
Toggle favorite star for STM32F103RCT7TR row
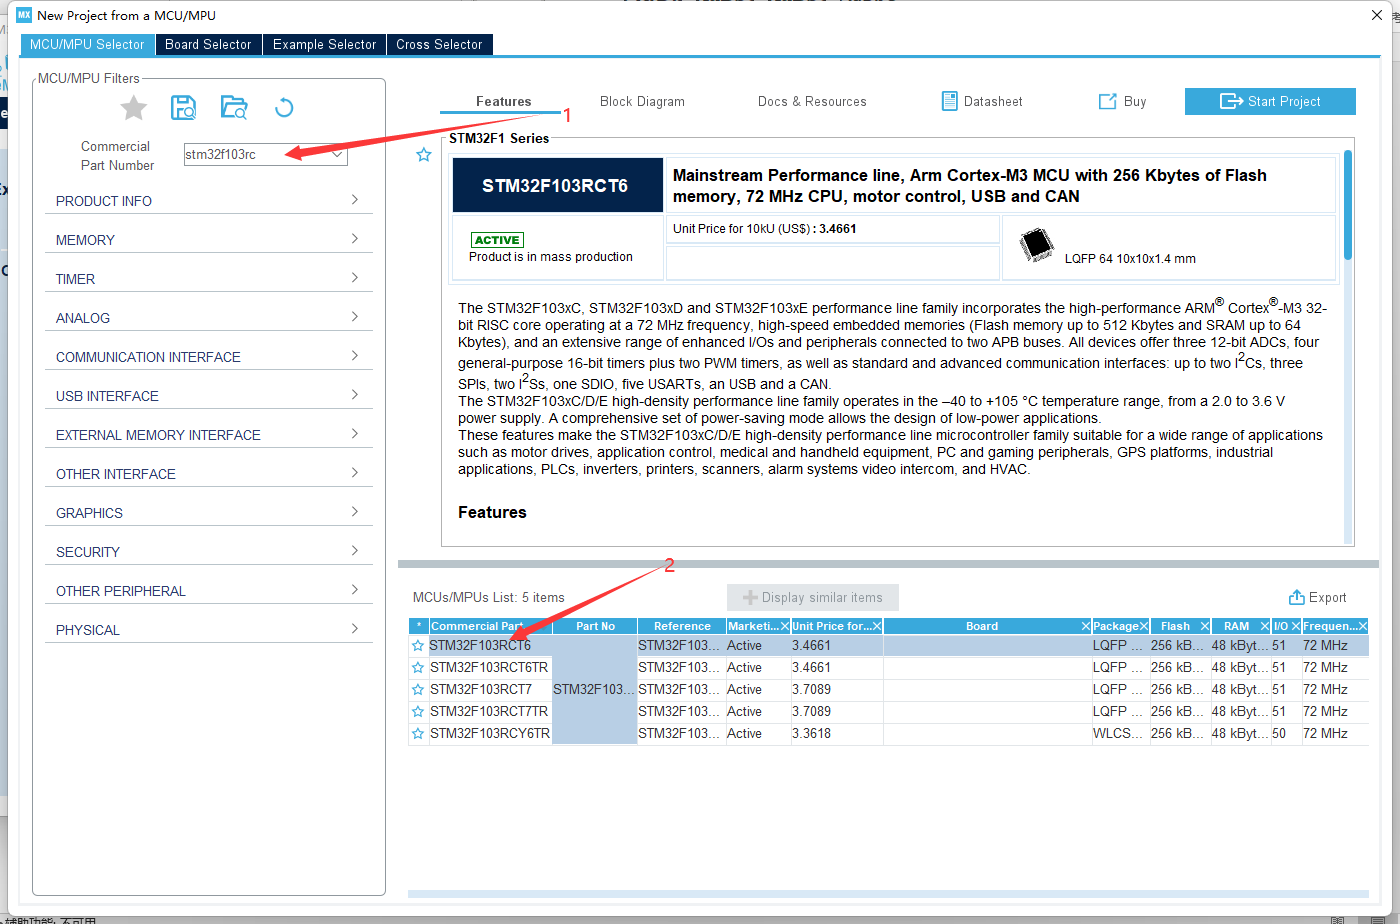pos(418,712)
